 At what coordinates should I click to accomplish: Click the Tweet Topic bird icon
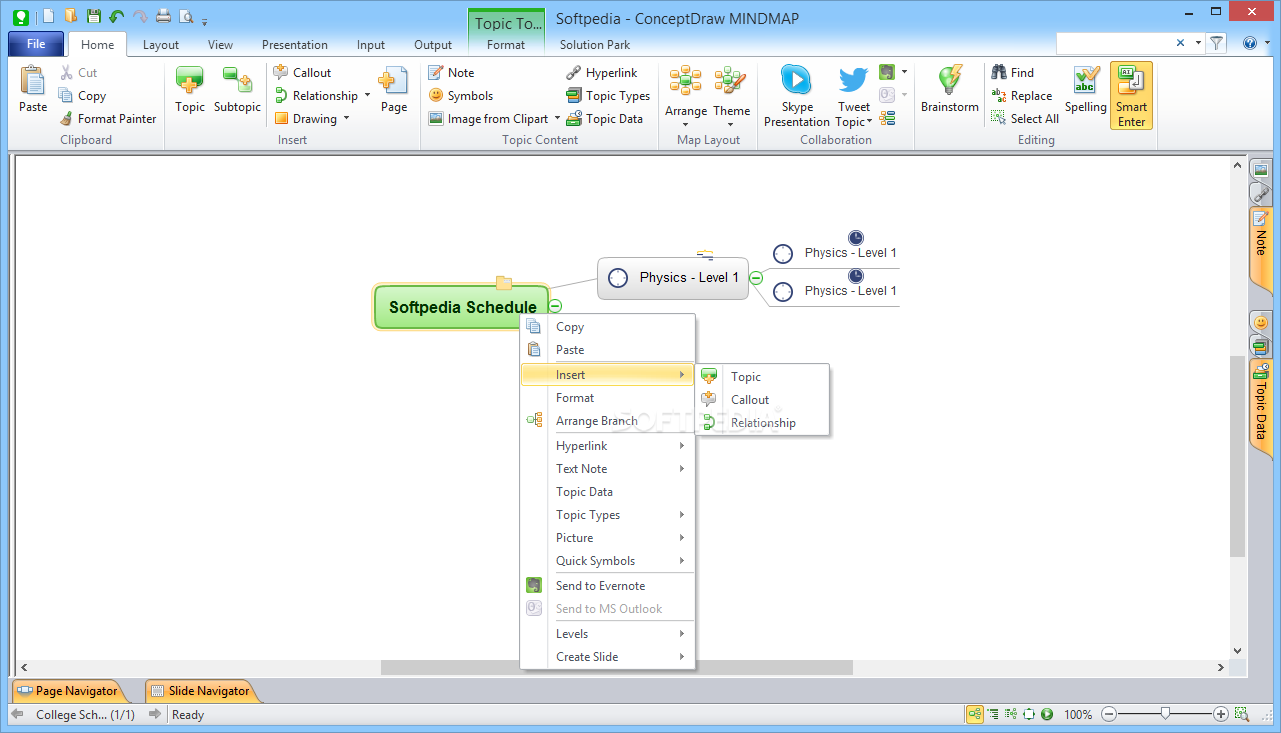tap(853, 80)
